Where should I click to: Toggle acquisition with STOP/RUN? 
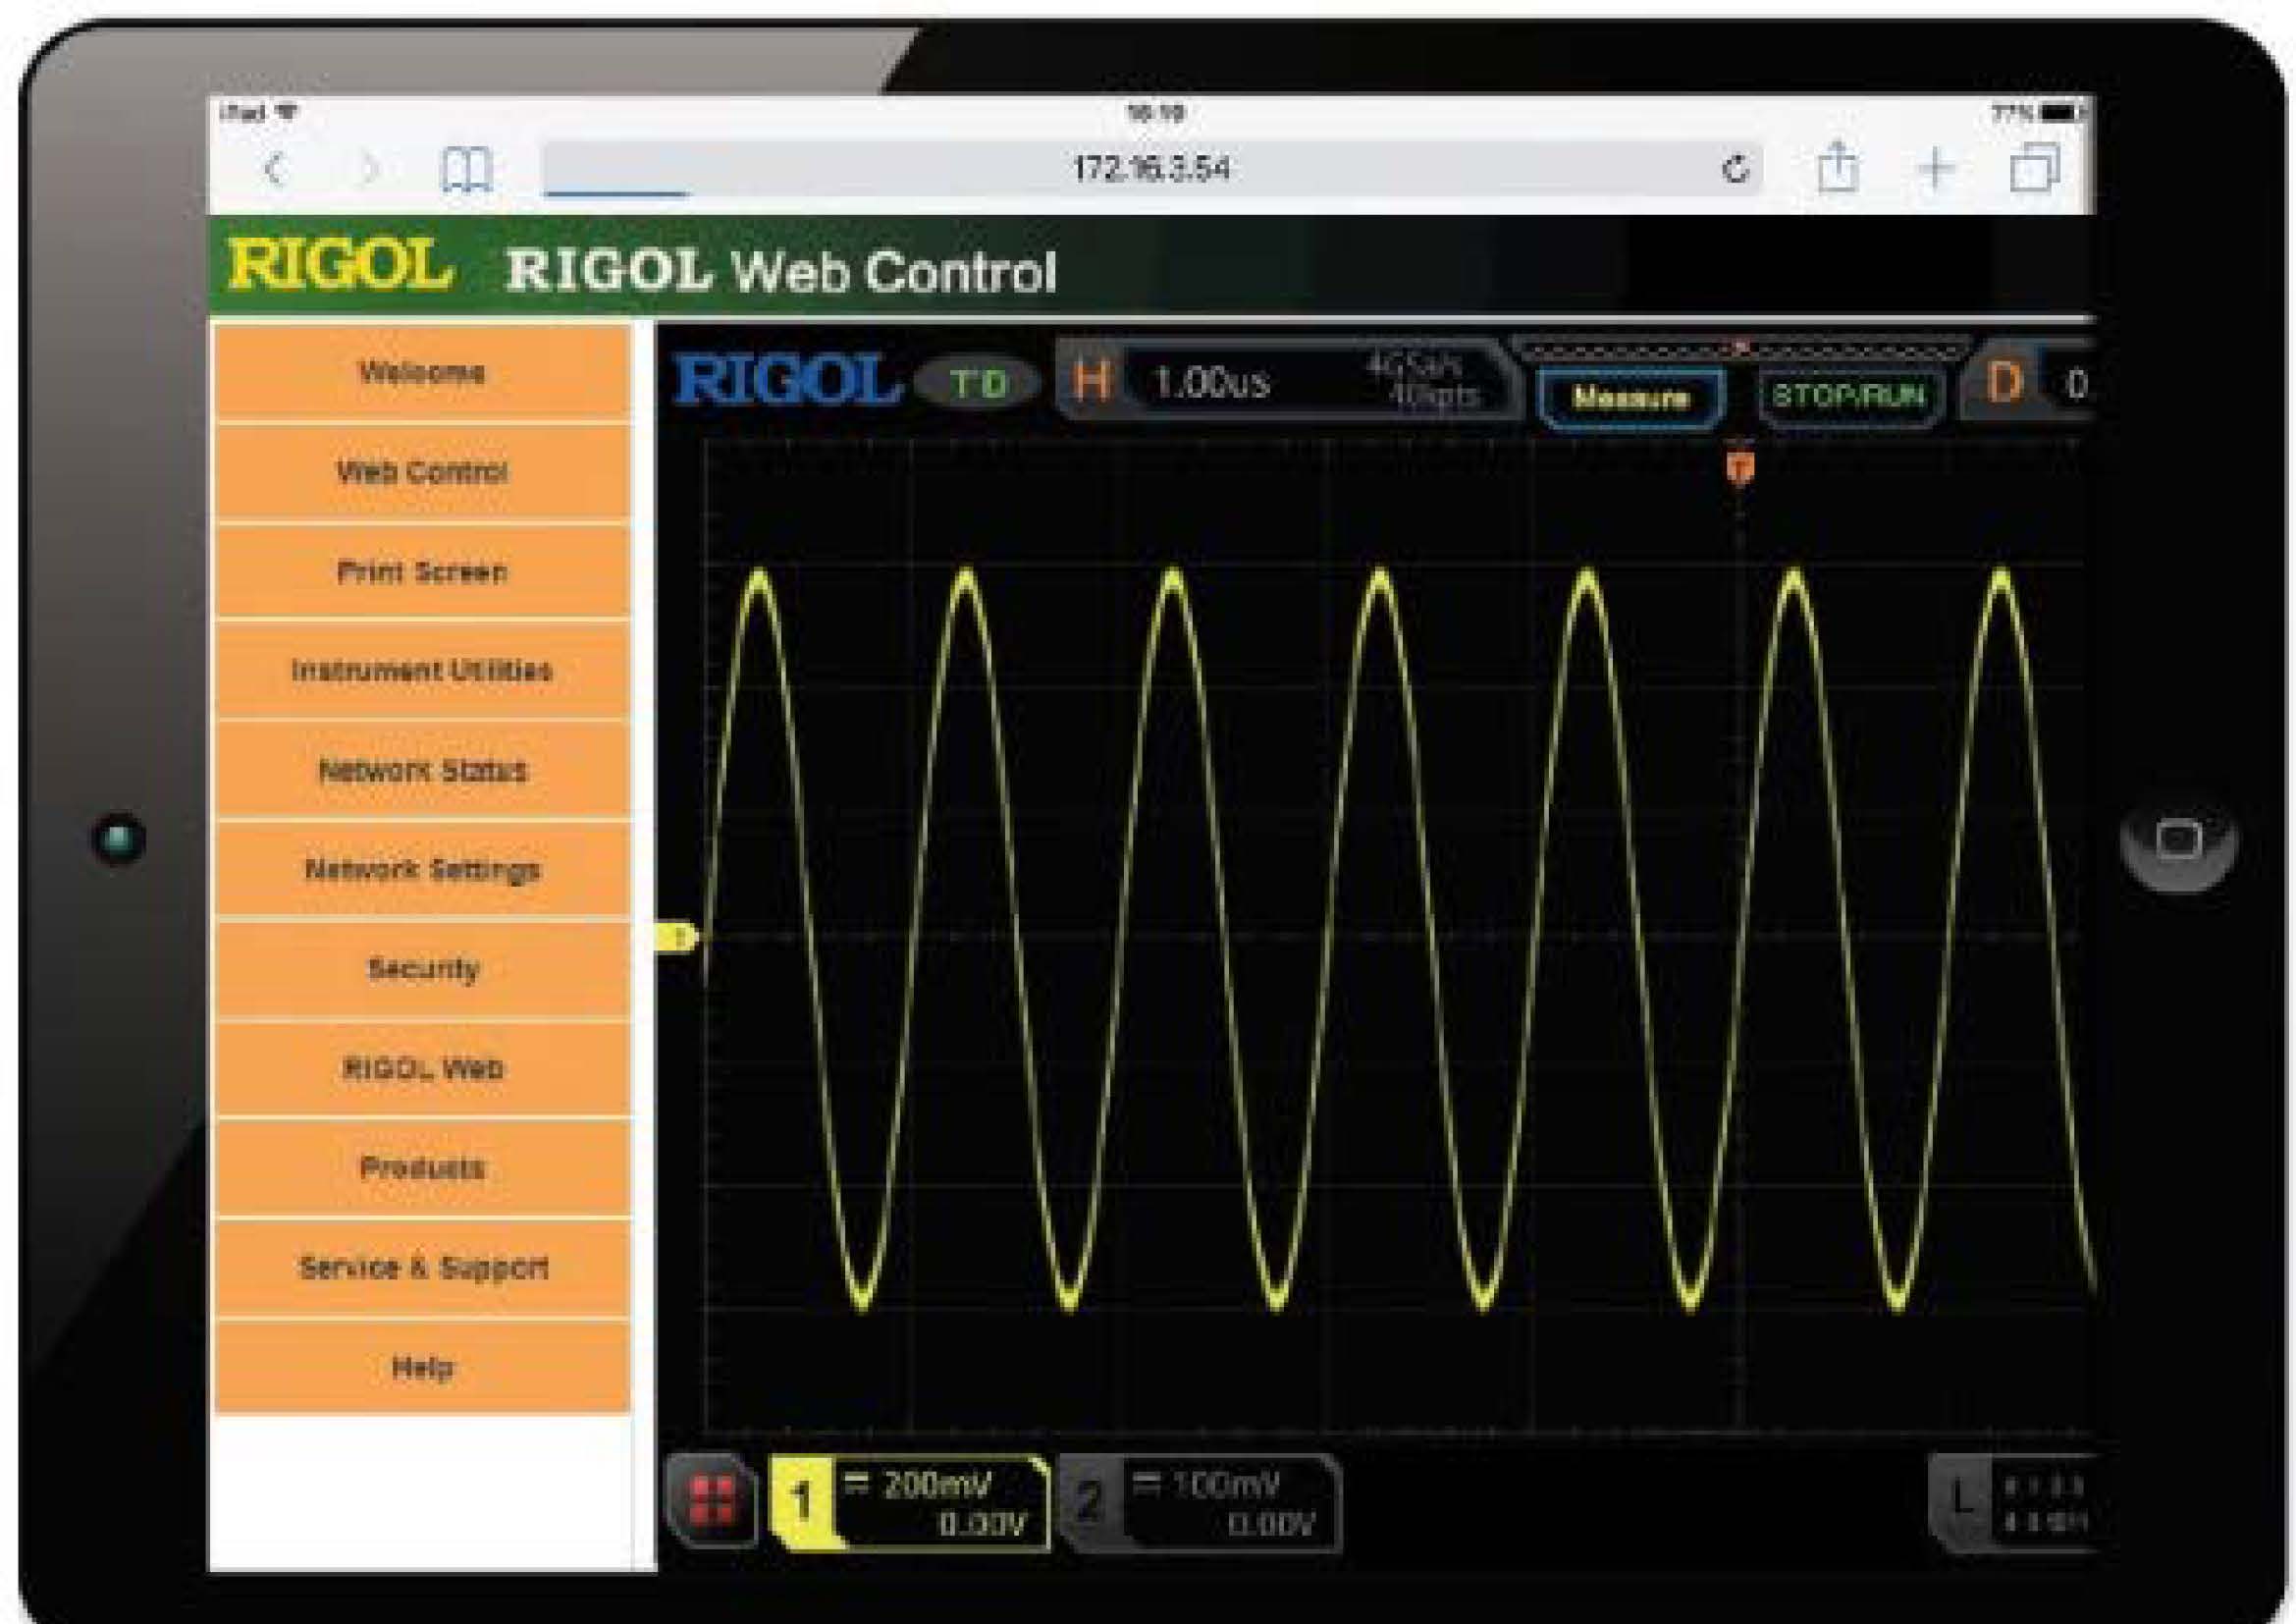[x=1848, y=396]
